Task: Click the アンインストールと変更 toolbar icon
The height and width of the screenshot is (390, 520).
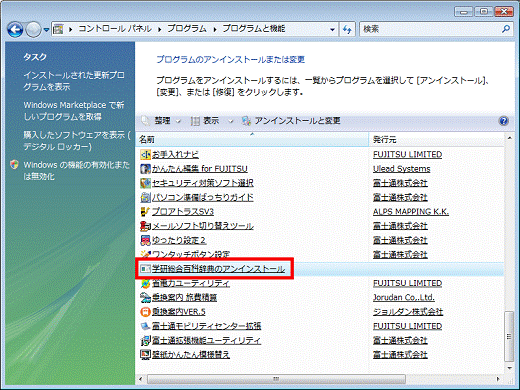Action: point(246,121)
